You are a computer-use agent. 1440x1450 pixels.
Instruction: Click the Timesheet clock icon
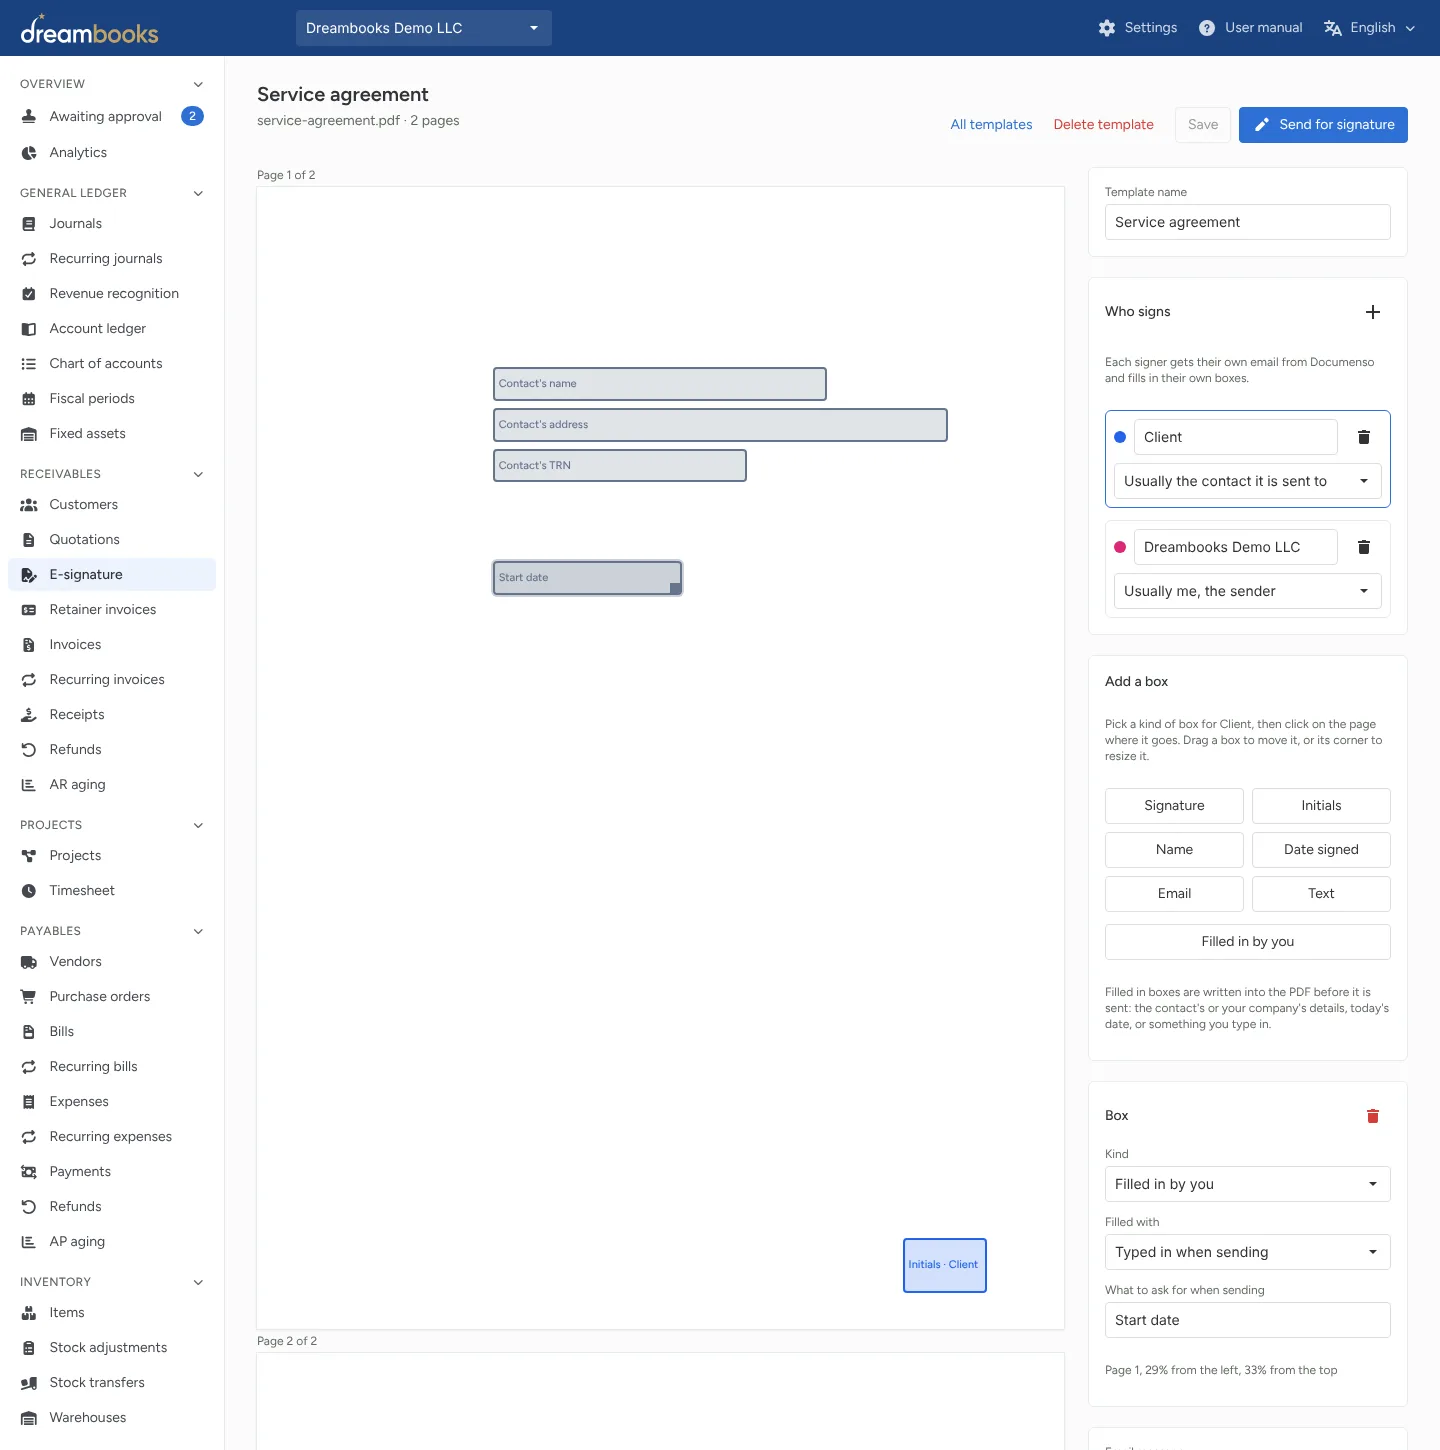pos(29,891)
